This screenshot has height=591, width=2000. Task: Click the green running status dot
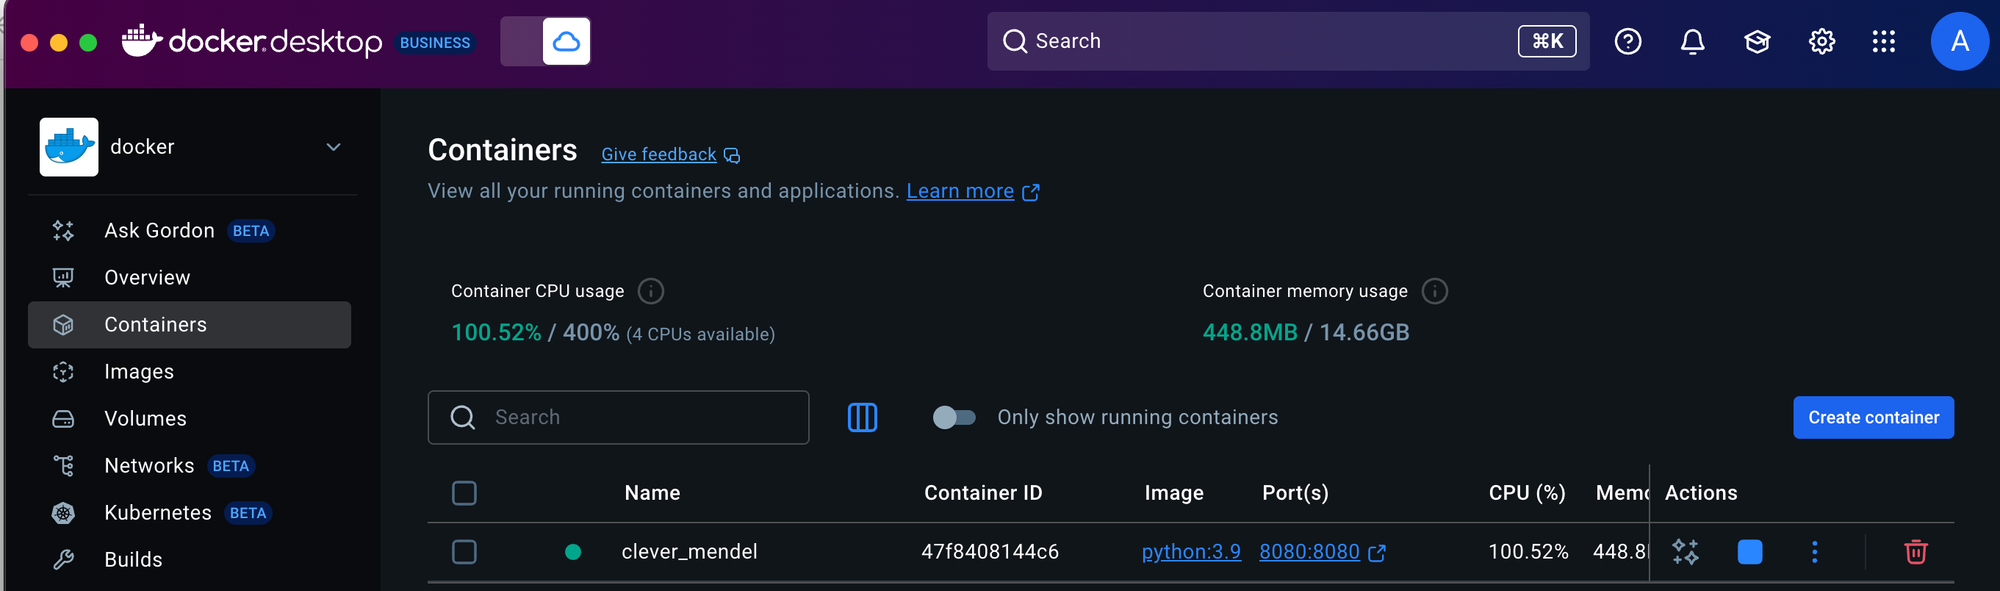coord(573,552)
